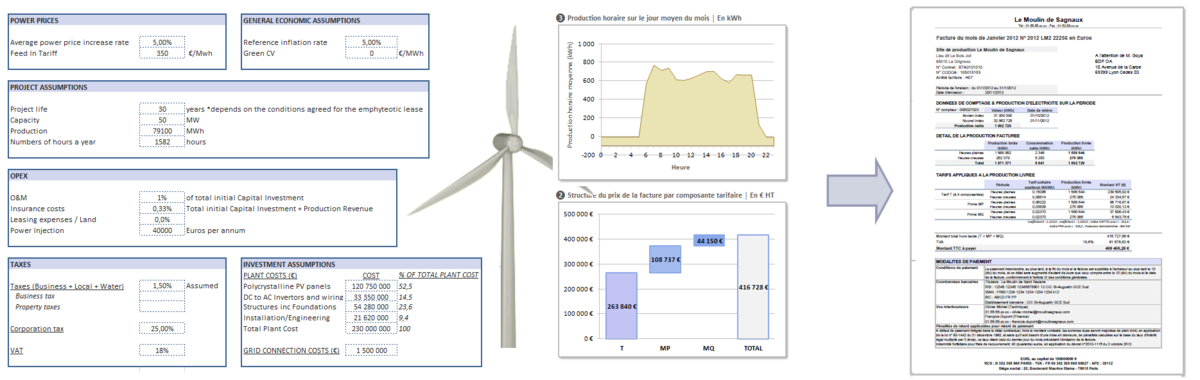Select the Project life value cell
Viewport: 1200px width, 380px height.
pyautogui.click(x=162, y=109)
